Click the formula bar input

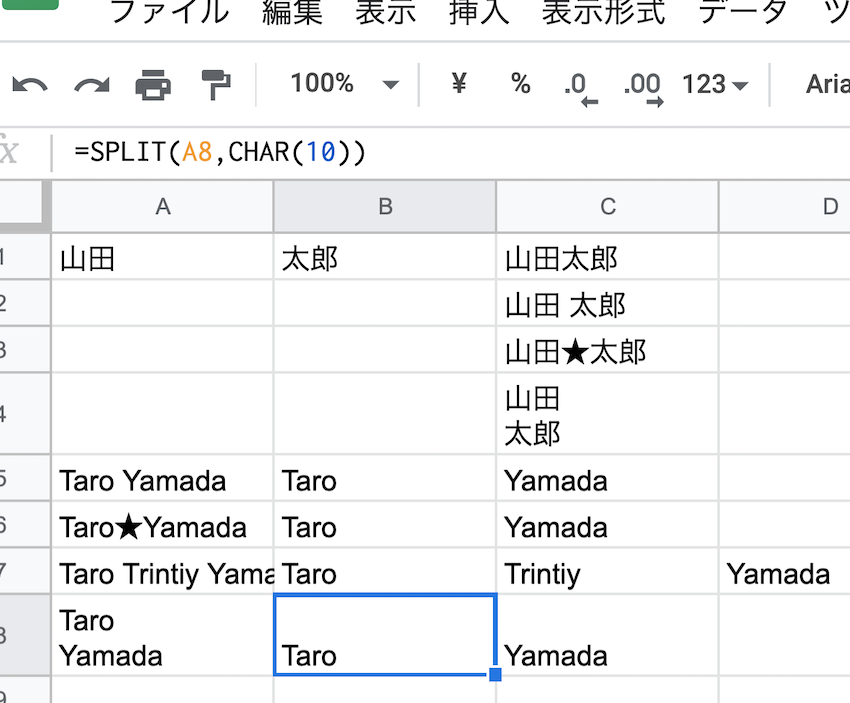[x=450, y=153]
